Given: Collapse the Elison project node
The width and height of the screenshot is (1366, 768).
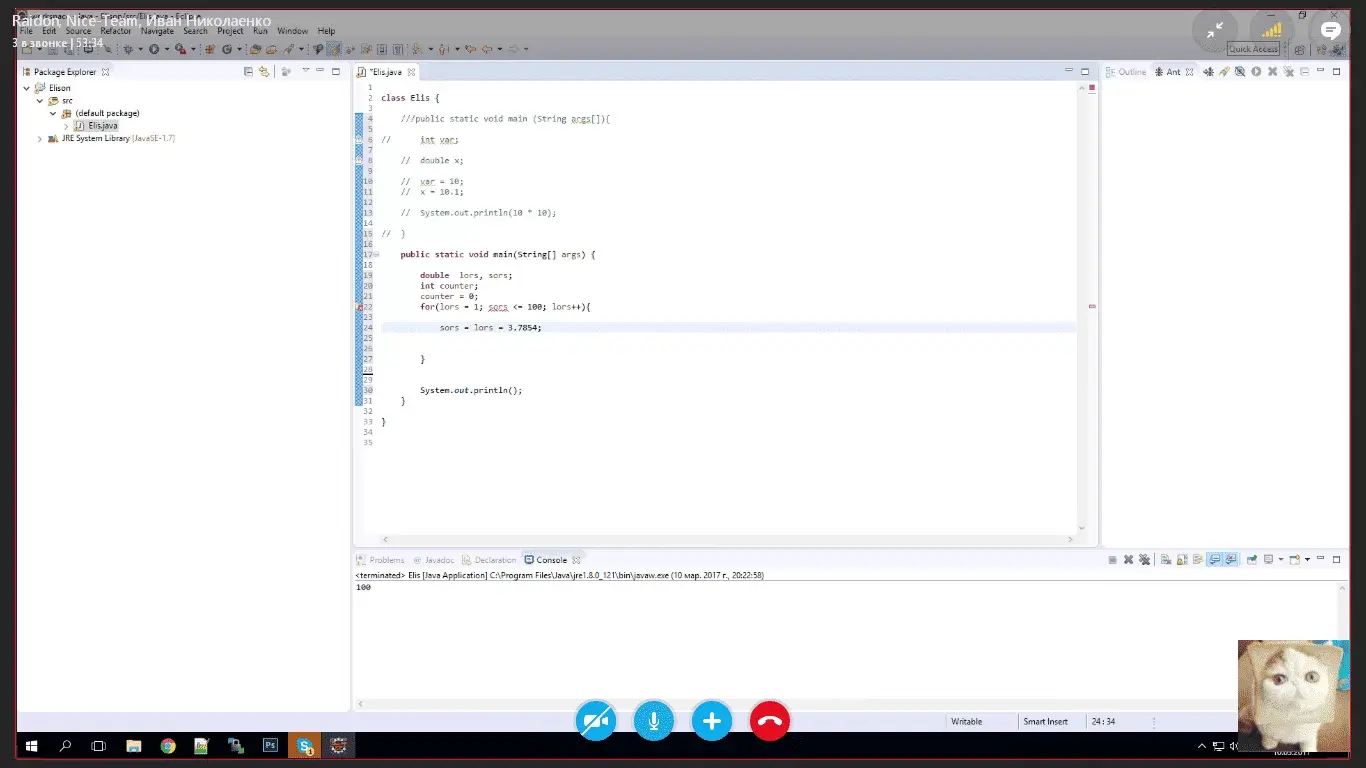Looking at the screenshot, I should [26, 88].
